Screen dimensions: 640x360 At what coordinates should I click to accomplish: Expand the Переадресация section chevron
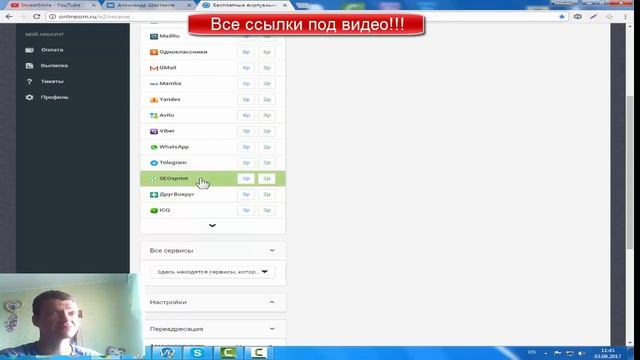[x=272, y=329]
